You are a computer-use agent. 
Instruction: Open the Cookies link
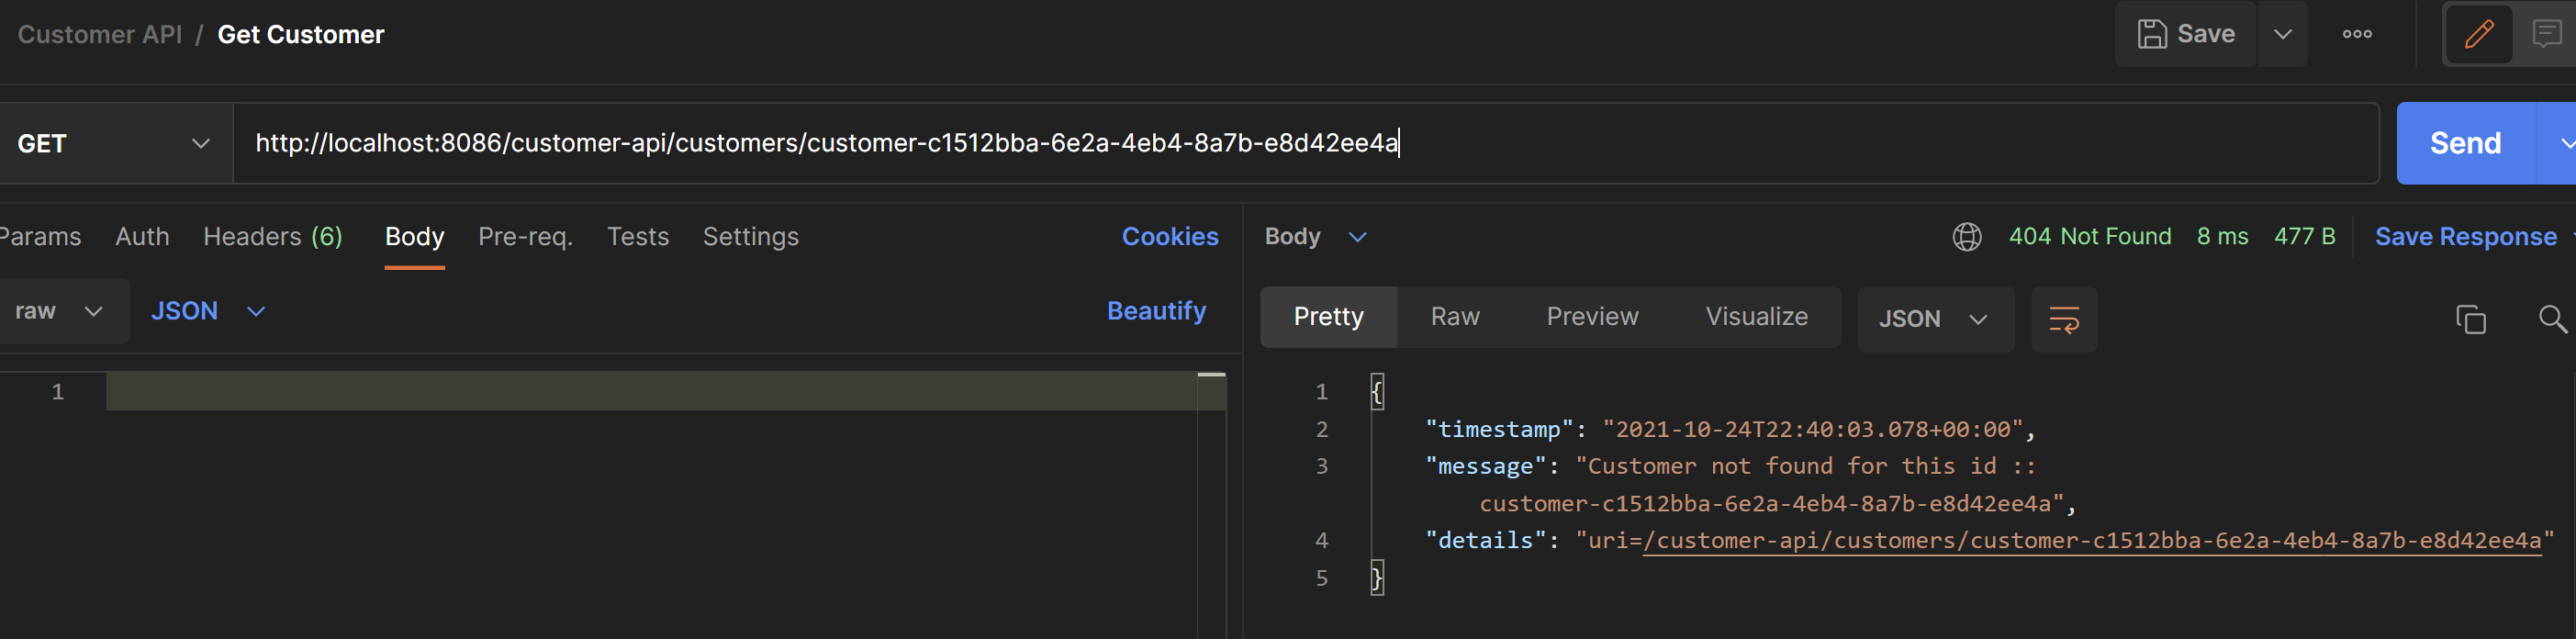1169,237
